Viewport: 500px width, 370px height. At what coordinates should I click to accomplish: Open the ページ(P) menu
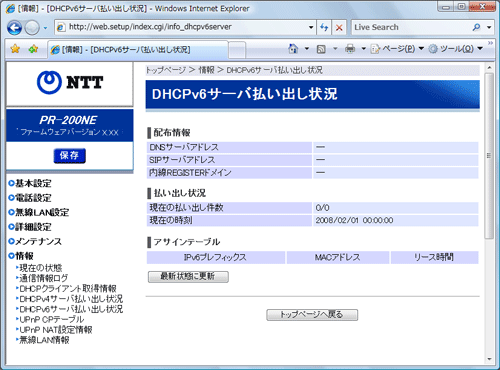click(x=397, y=49)
